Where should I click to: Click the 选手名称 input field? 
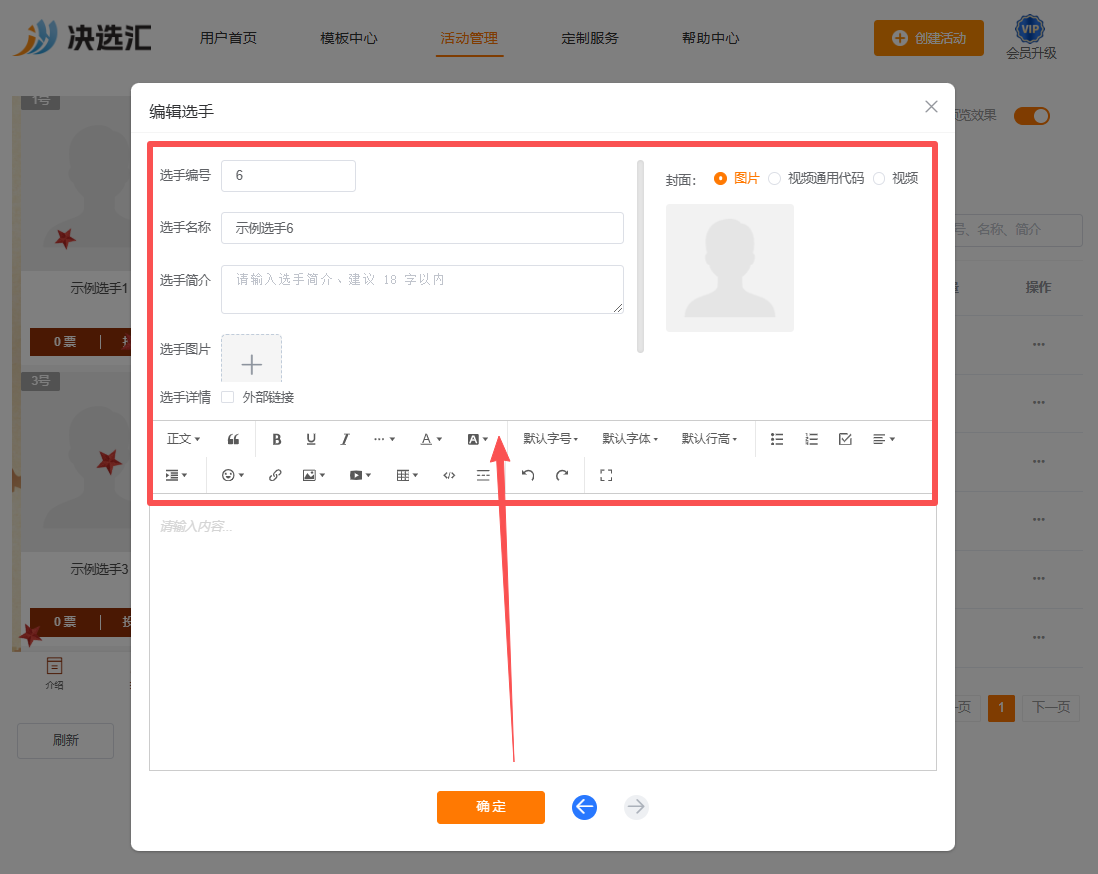pos(422,228)
